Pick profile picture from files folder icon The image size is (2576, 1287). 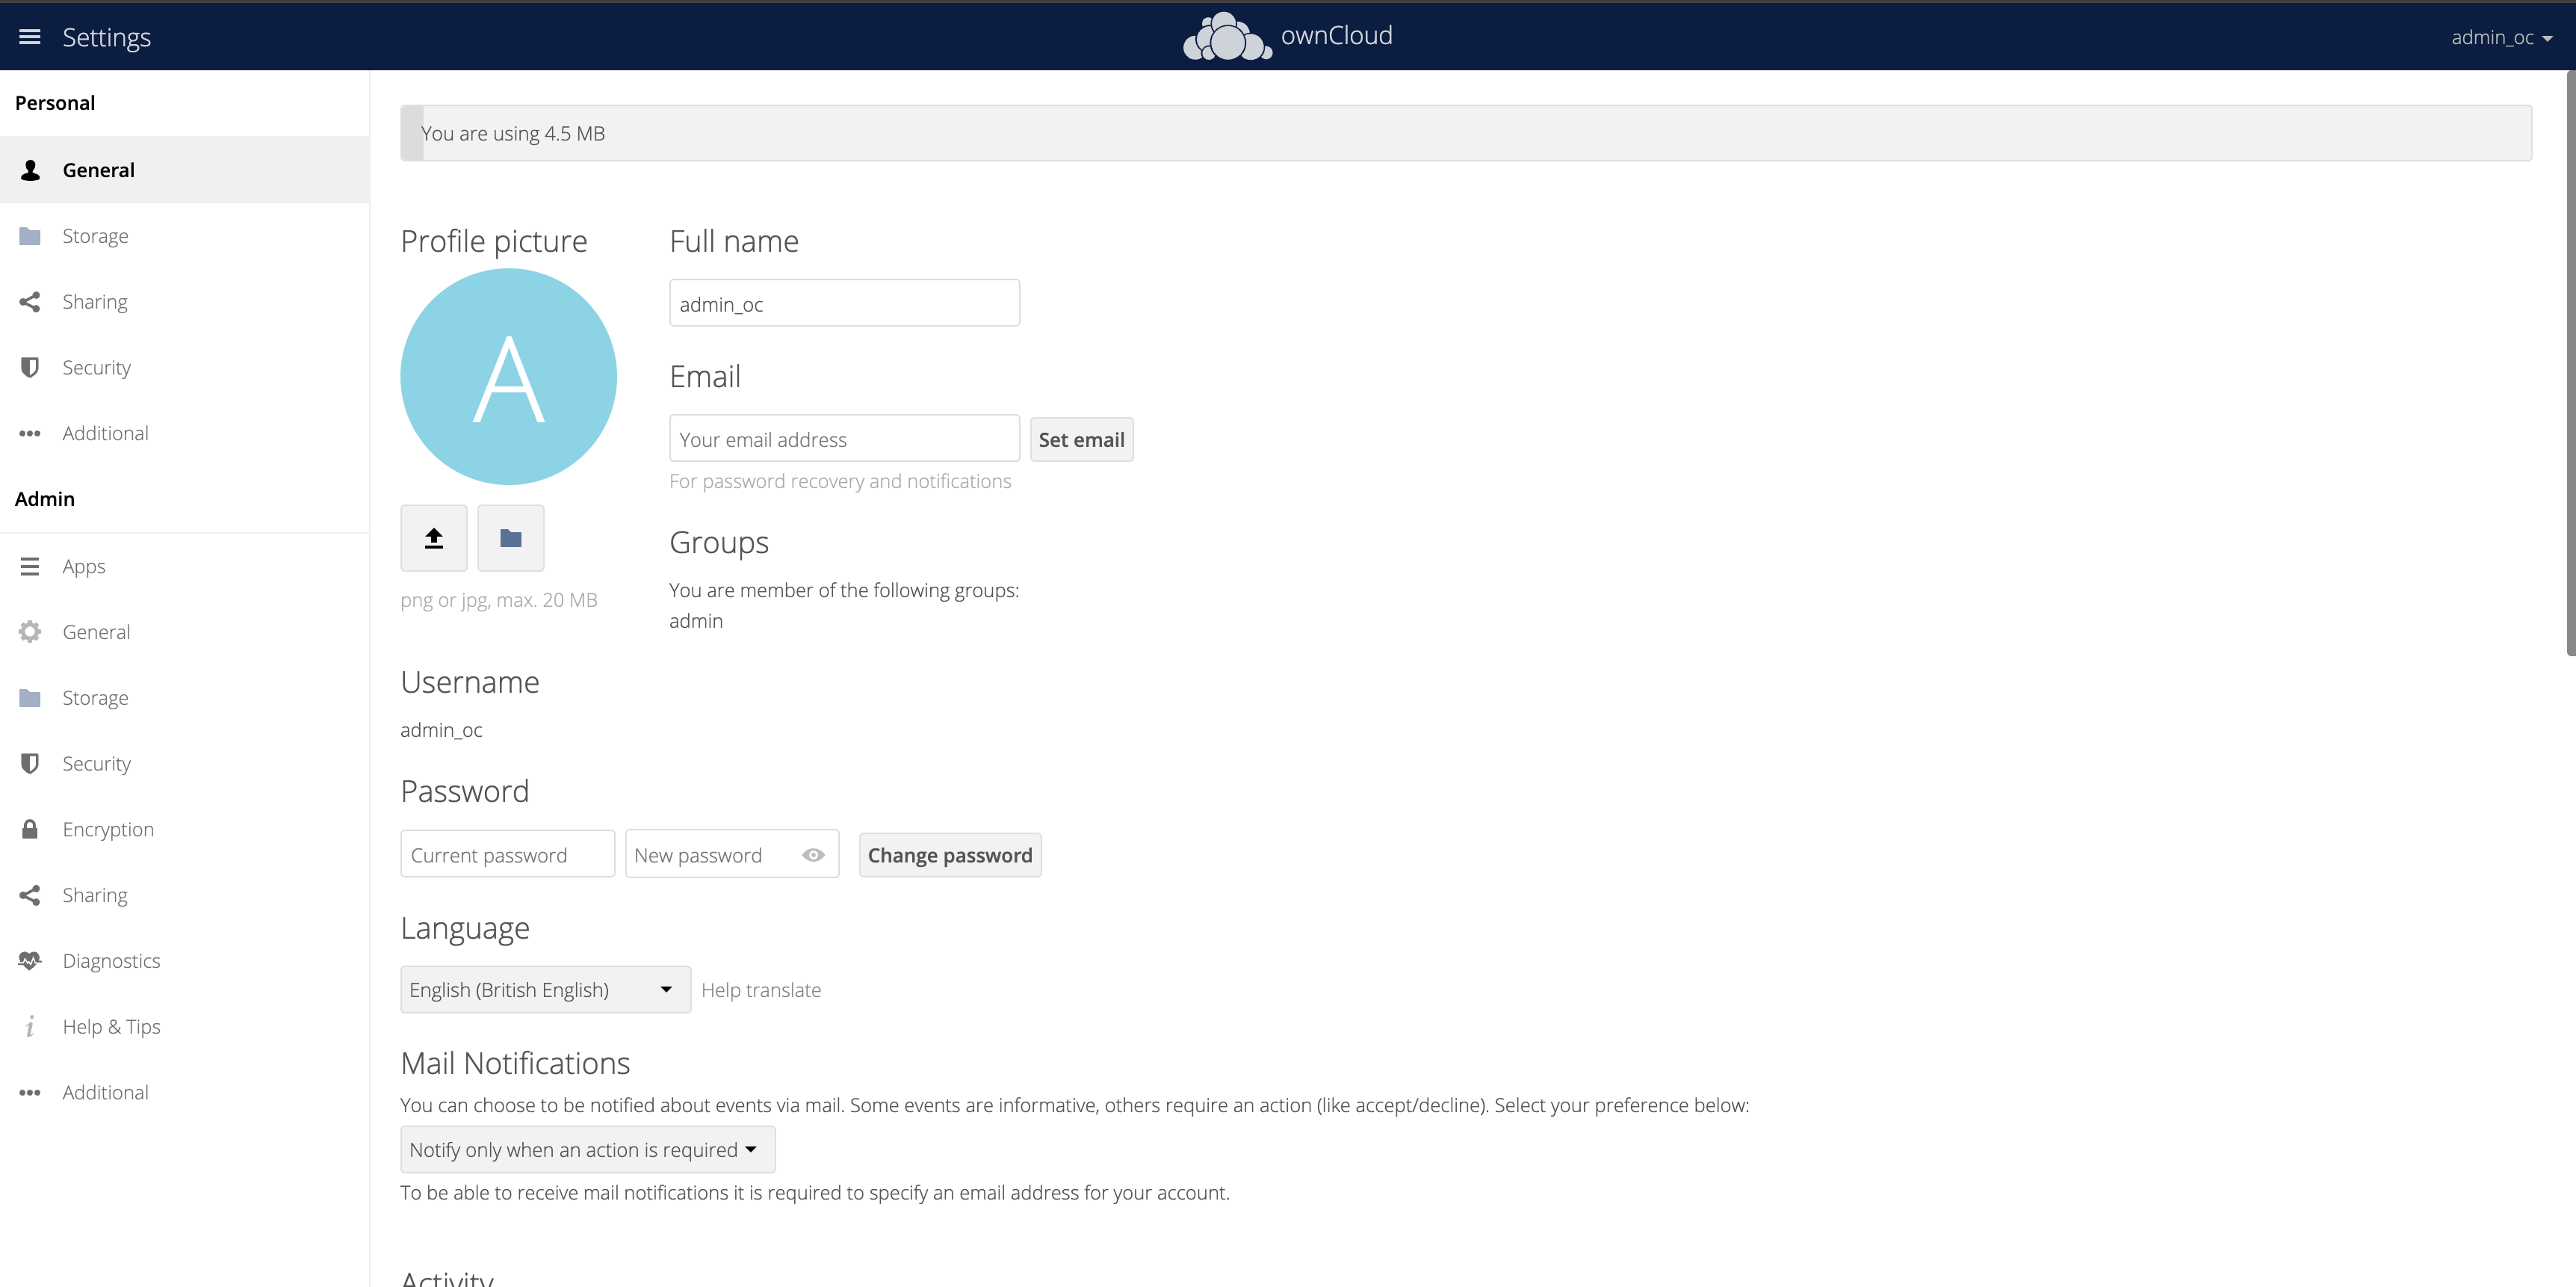(x=510, y=537)
